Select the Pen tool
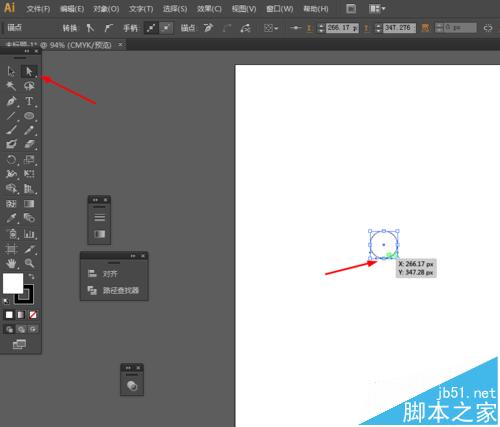 tap(11, 101)
